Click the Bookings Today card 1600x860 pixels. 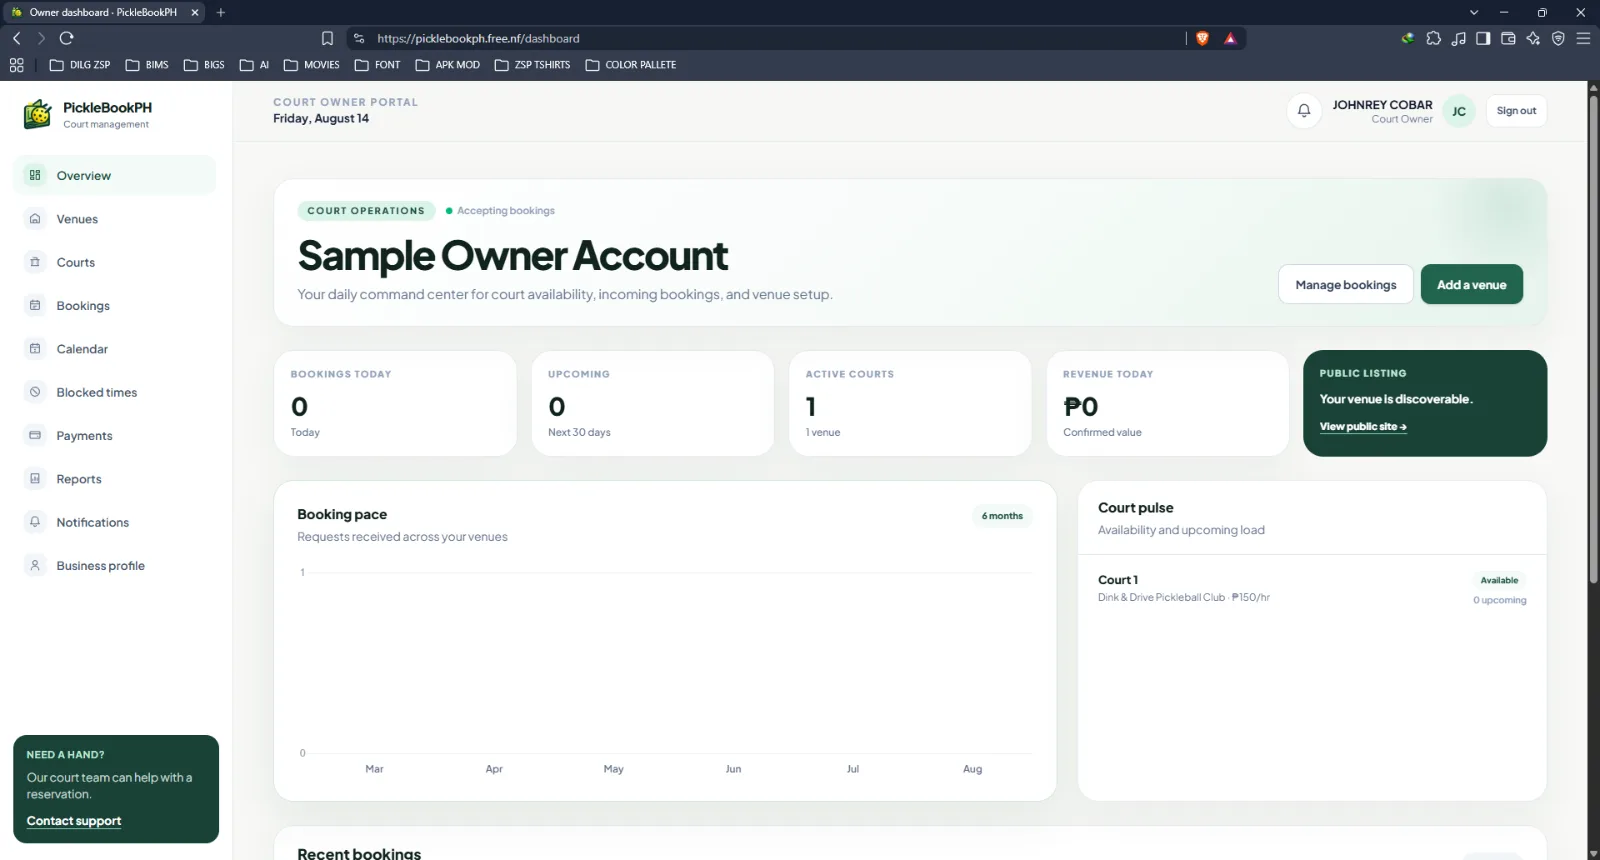pos(395,403)
